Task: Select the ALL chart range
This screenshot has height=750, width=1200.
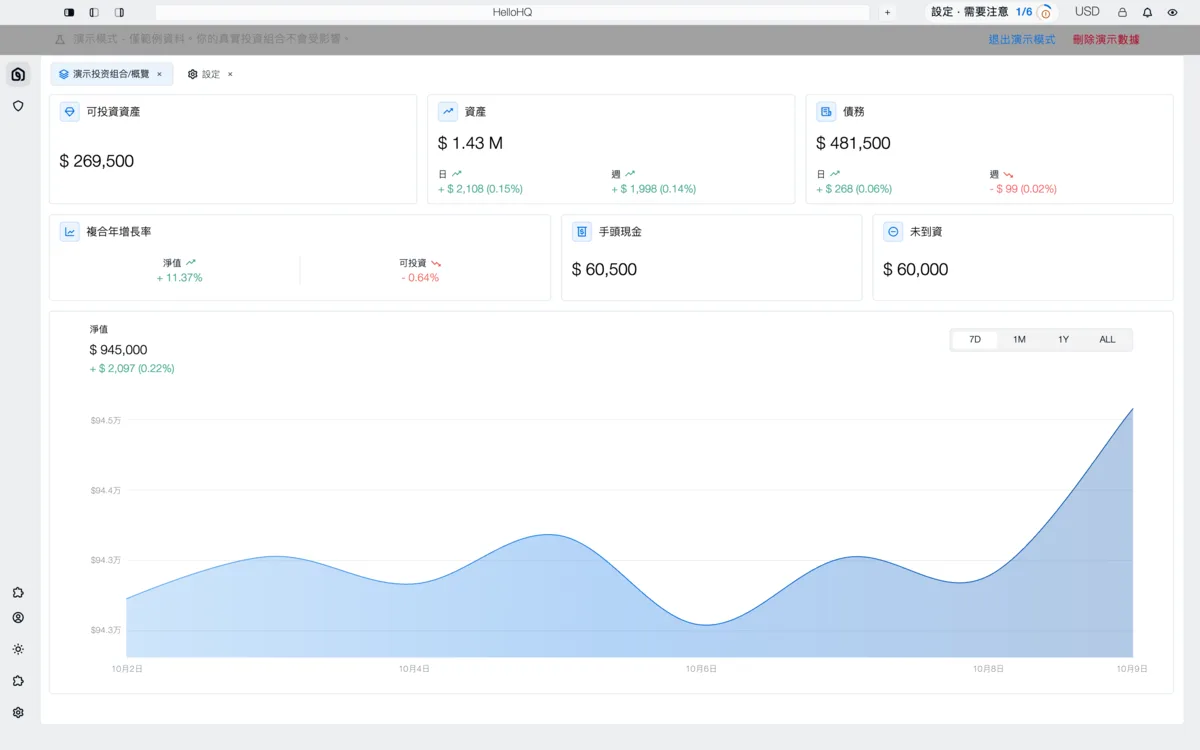Action: tap(1107, 340)
